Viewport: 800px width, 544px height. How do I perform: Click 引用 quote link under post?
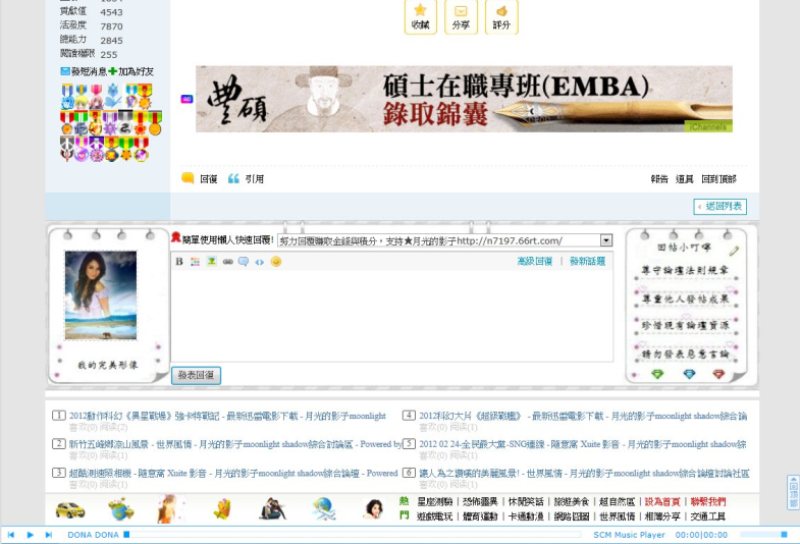(x=248, y=179)
